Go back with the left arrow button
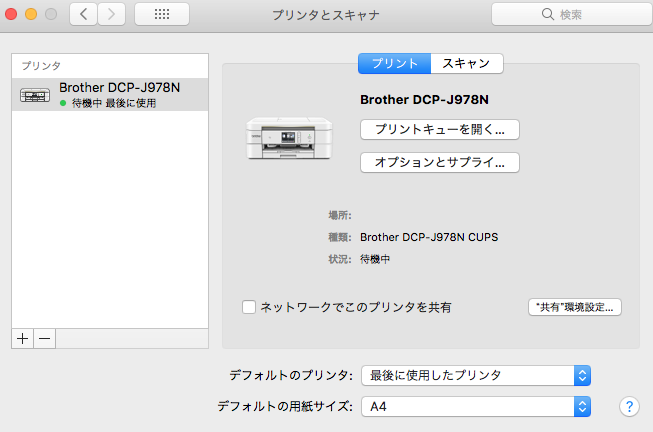This screenshot has height=432, width=653. coord(83,14)
